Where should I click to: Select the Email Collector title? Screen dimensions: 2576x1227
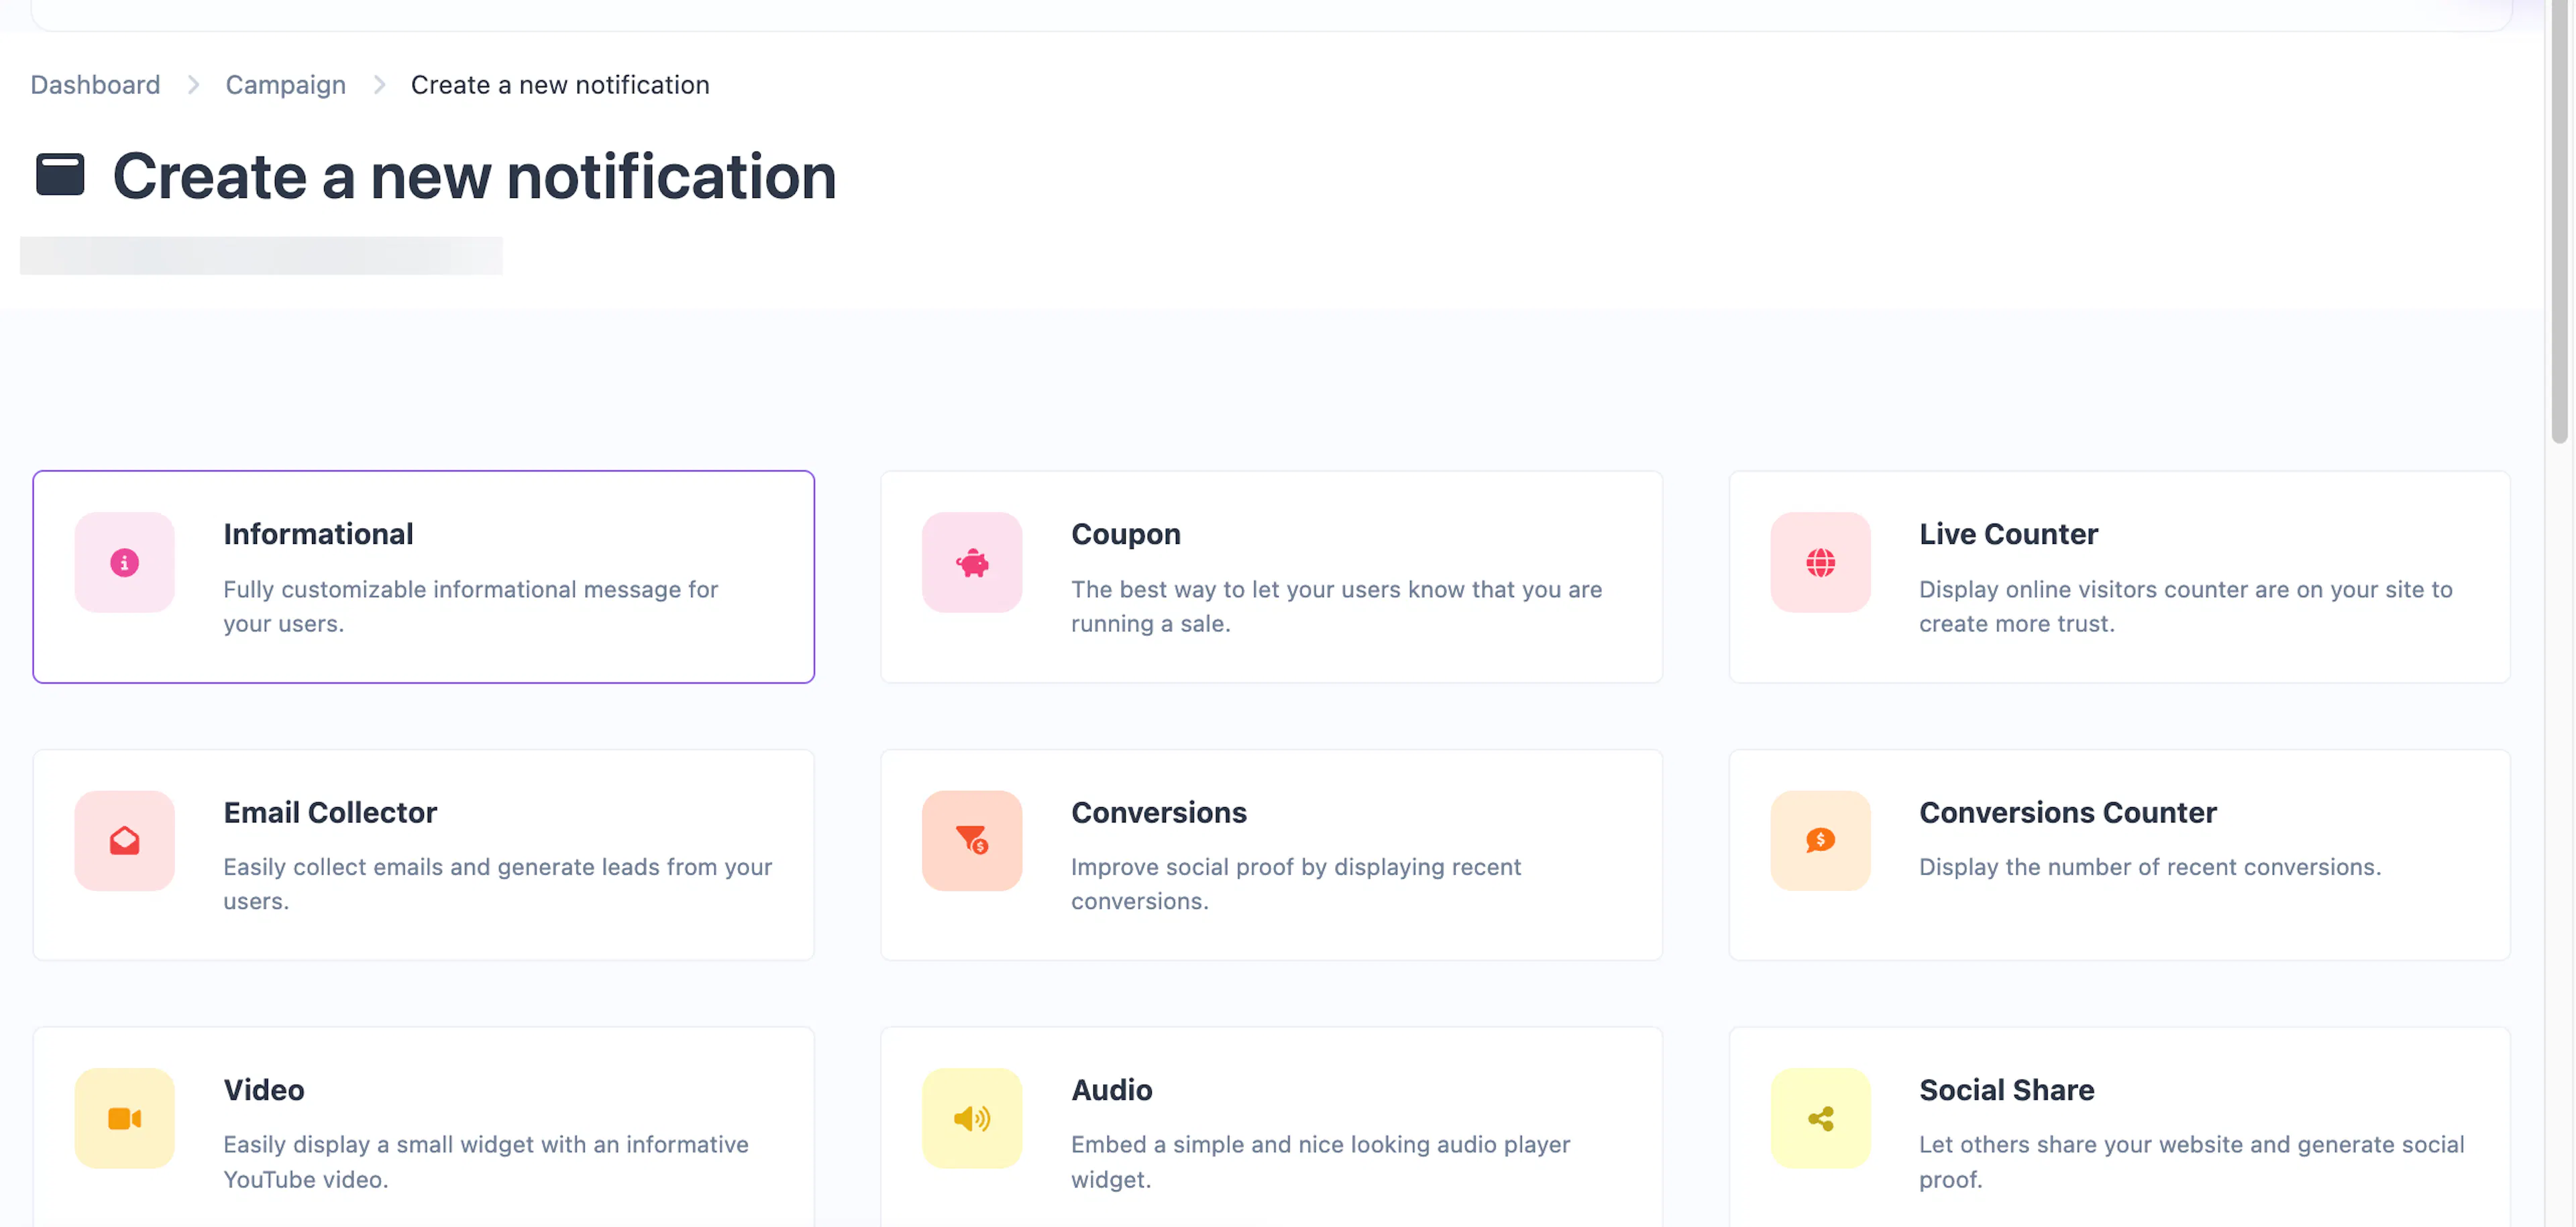click(330, 812)
